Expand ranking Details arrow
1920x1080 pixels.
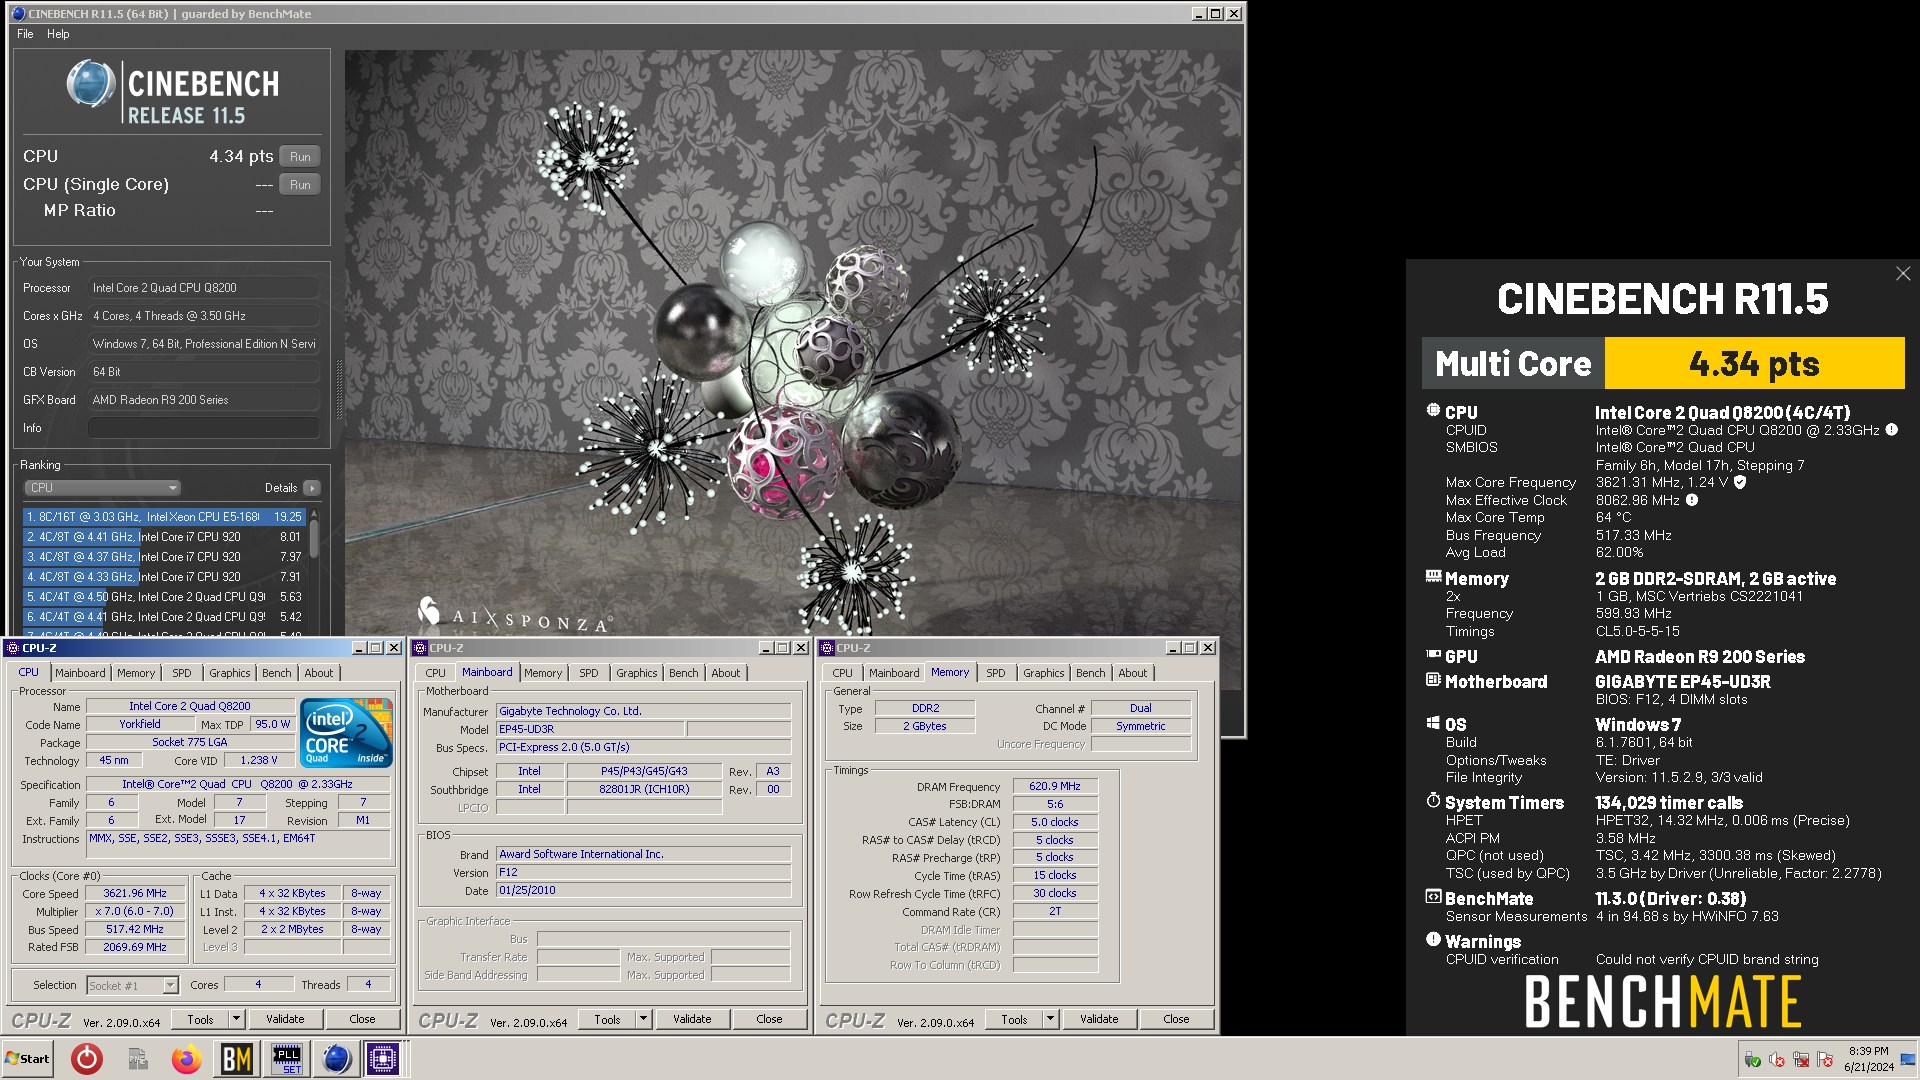coord(312,488)
